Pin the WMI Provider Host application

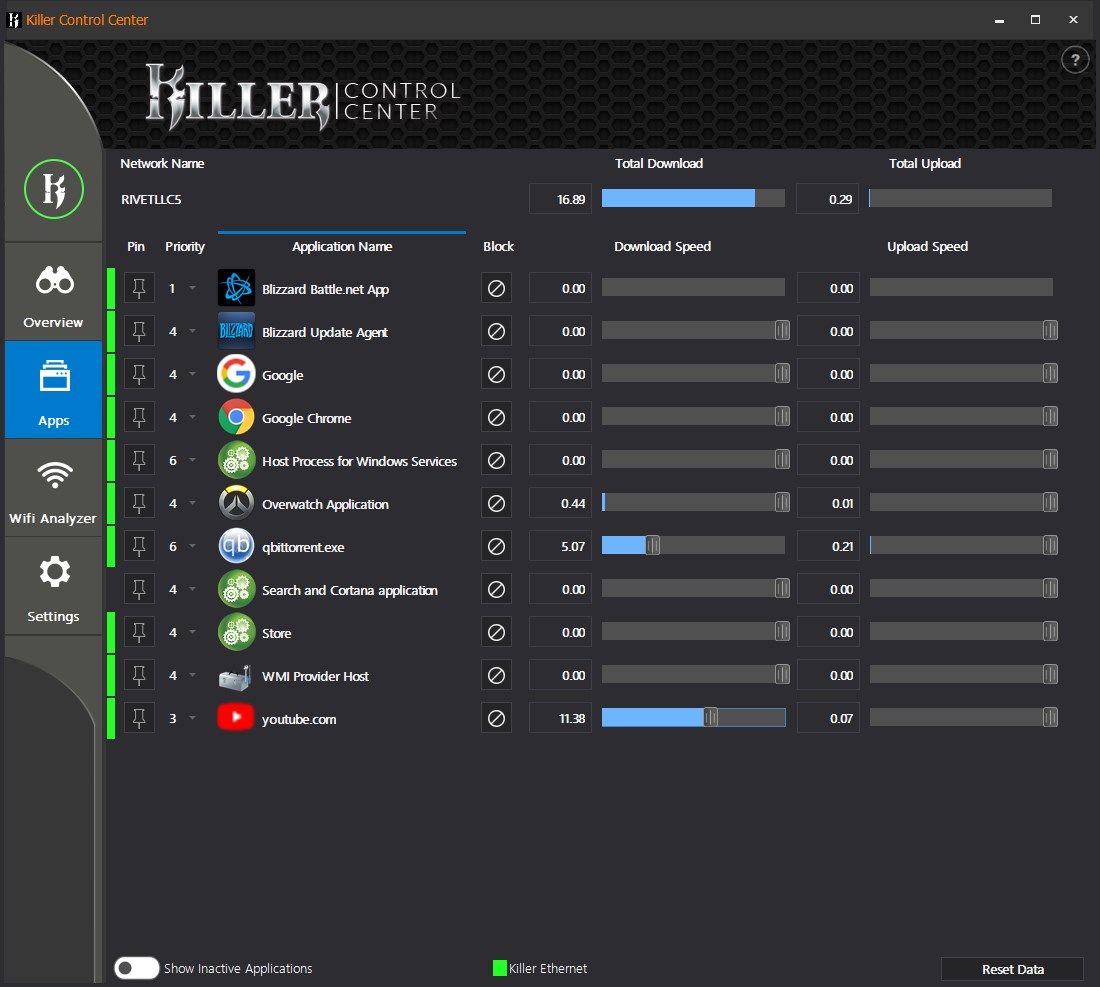pyautogui.click(x=139, y=675)
